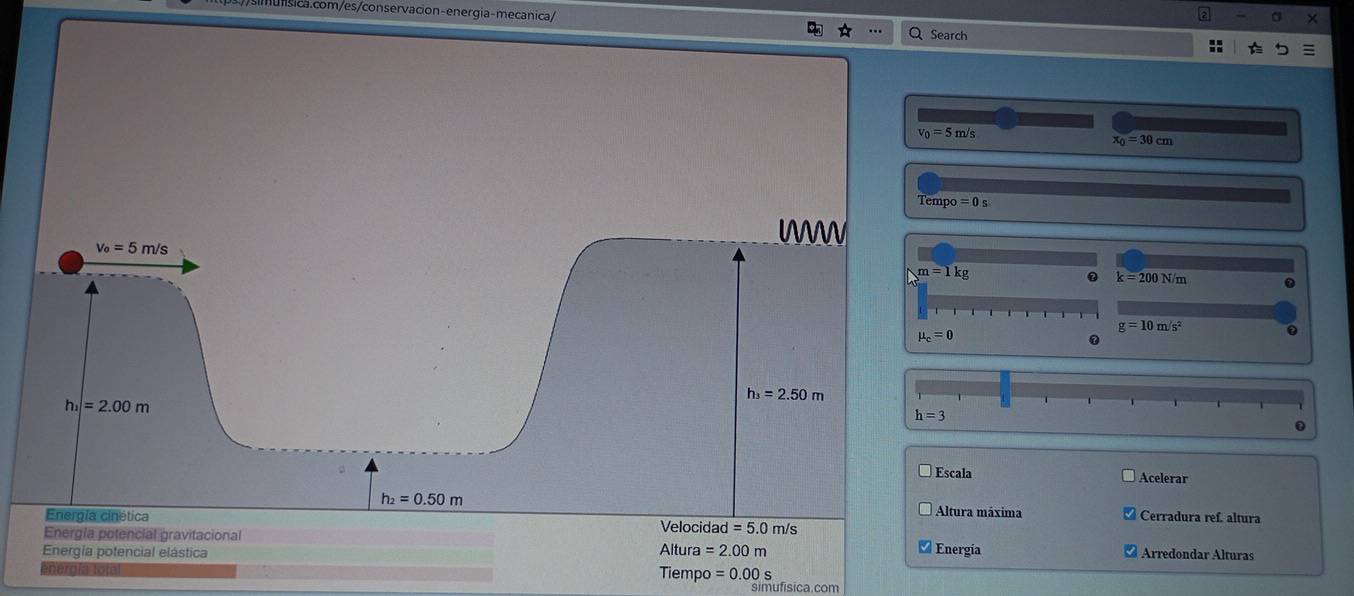
Task: Click the undo arrow icon in the toolbar
Action: click(1281, 47)
